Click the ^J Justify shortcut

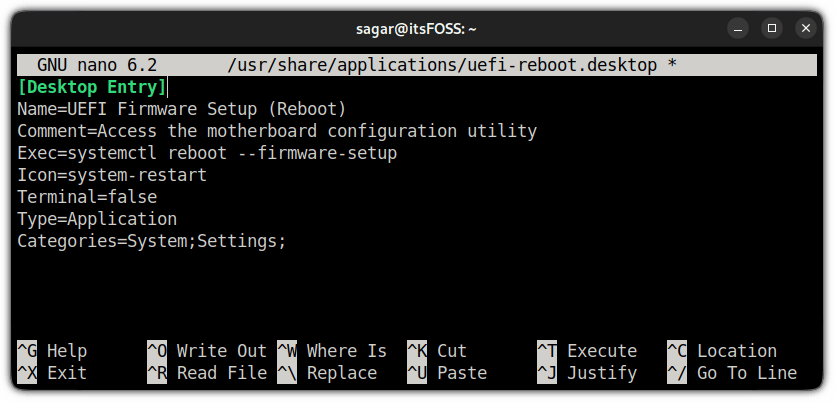[x=587, y=373]
